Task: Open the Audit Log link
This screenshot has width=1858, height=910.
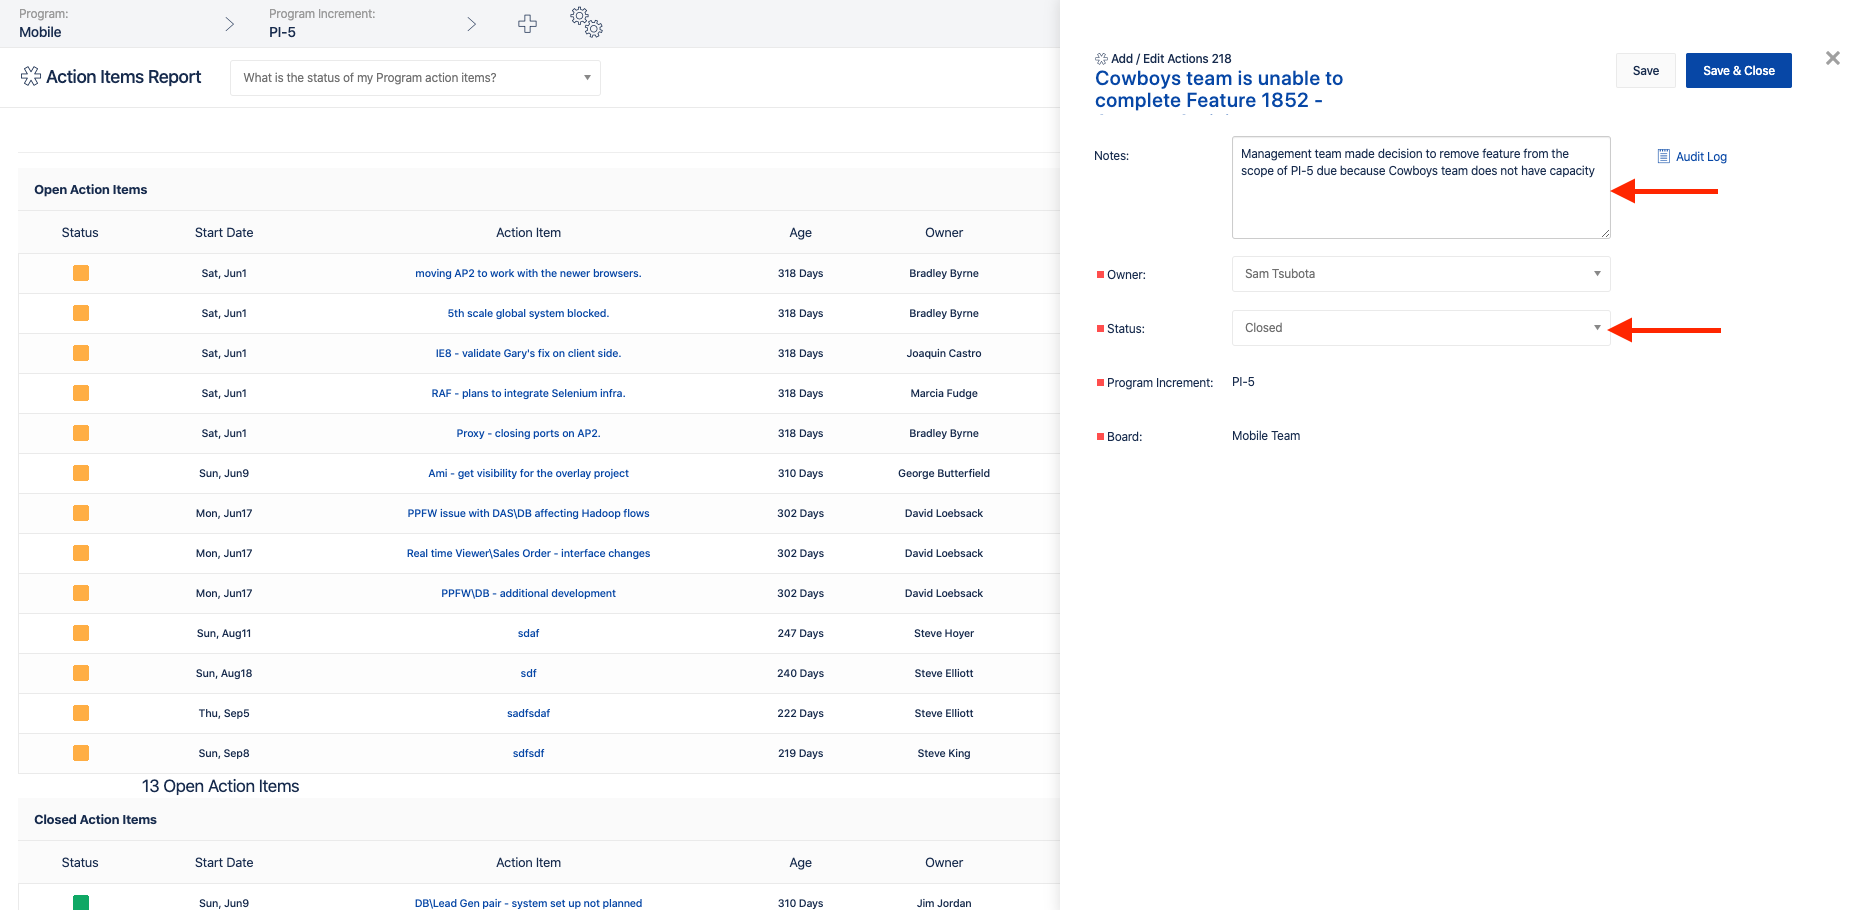Action: tap(1692, 157)
